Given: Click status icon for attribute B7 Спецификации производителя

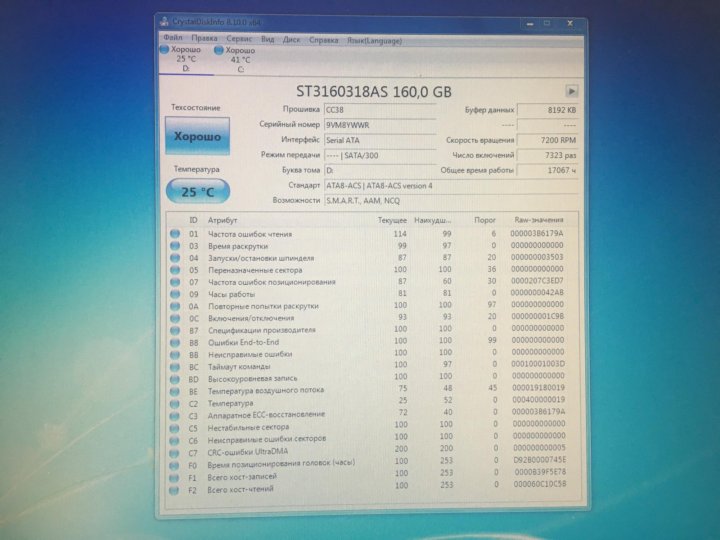Looking at the screenshot, I should coord(175,330).
